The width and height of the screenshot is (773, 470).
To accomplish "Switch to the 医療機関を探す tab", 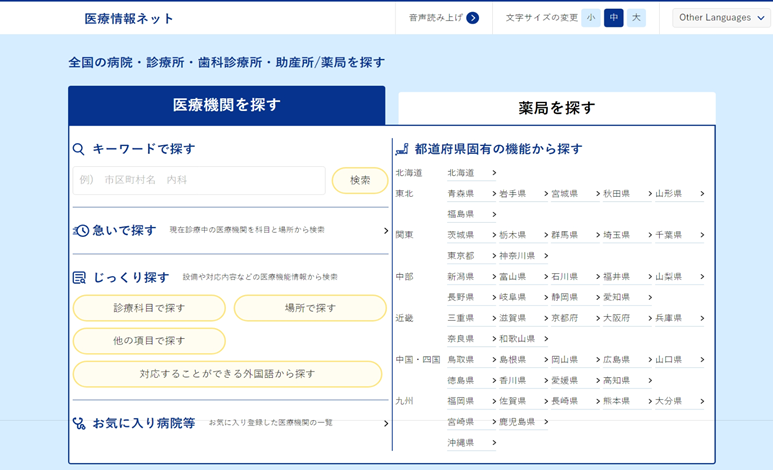I will 227,105.
